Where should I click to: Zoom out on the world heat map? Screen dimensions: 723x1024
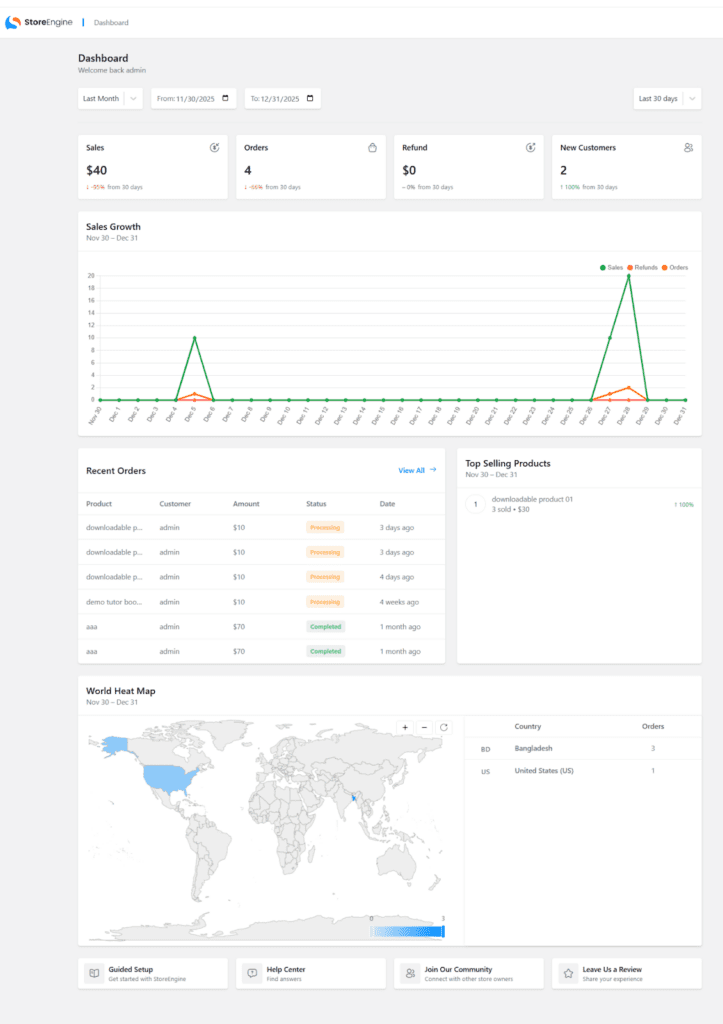[425, 728]
